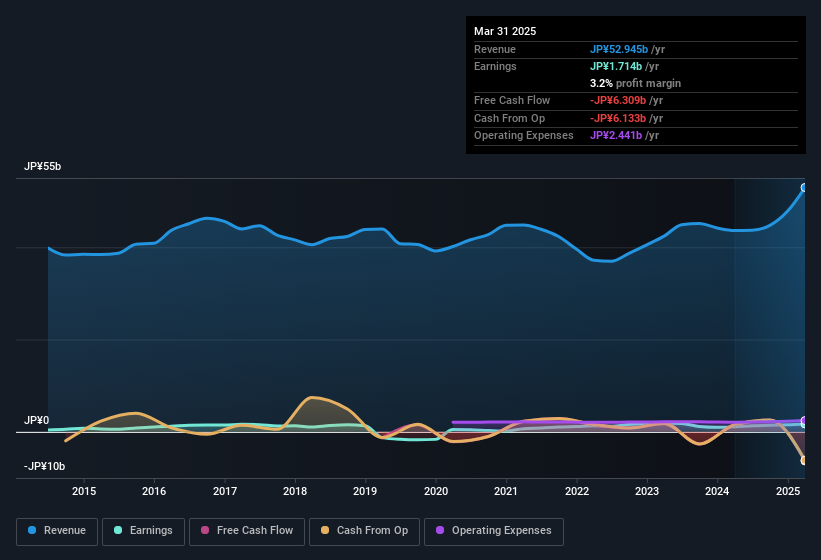Click the 2022 x-axis label
Screen dimensions: 821x560
click(x=576, y=491)
